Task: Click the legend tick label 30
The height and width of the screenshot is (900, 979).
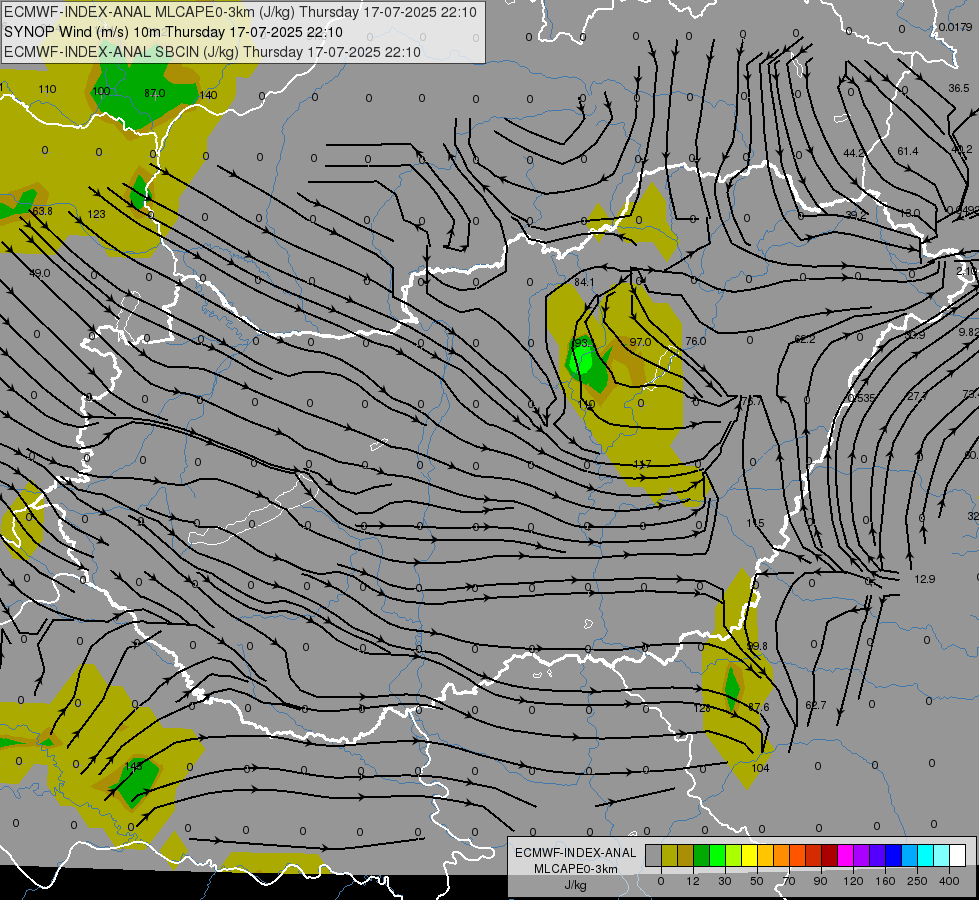Action: [724, 881]
